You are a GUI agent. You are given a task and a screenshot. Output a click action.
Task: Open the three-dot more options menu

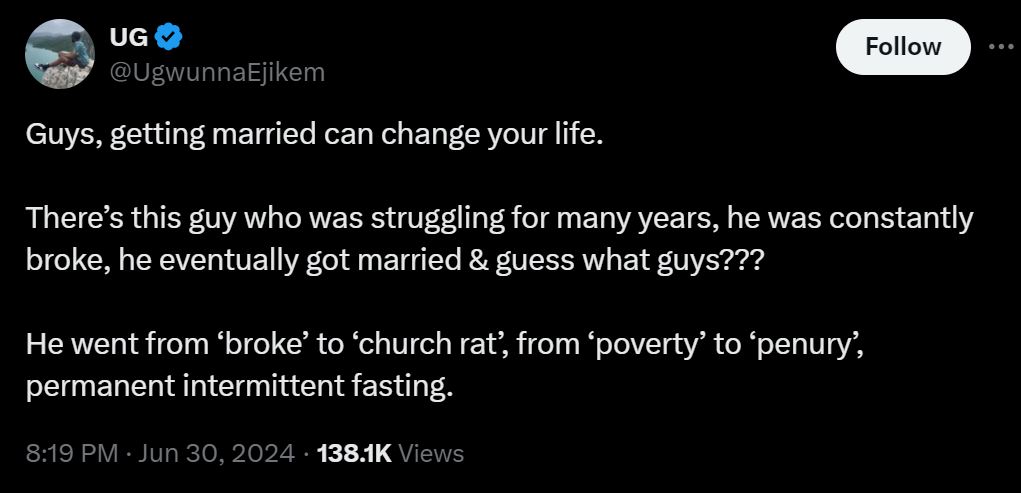pos(999,47)
